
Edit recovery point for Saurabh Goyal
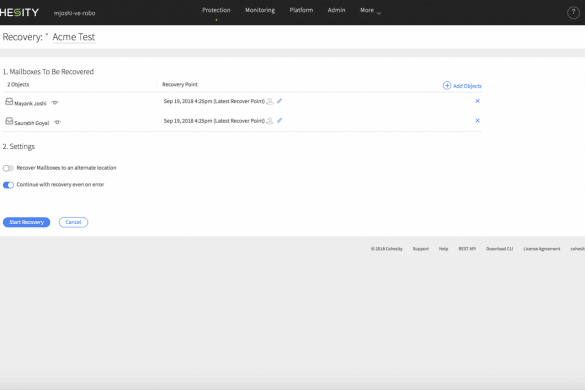point(279,120)
